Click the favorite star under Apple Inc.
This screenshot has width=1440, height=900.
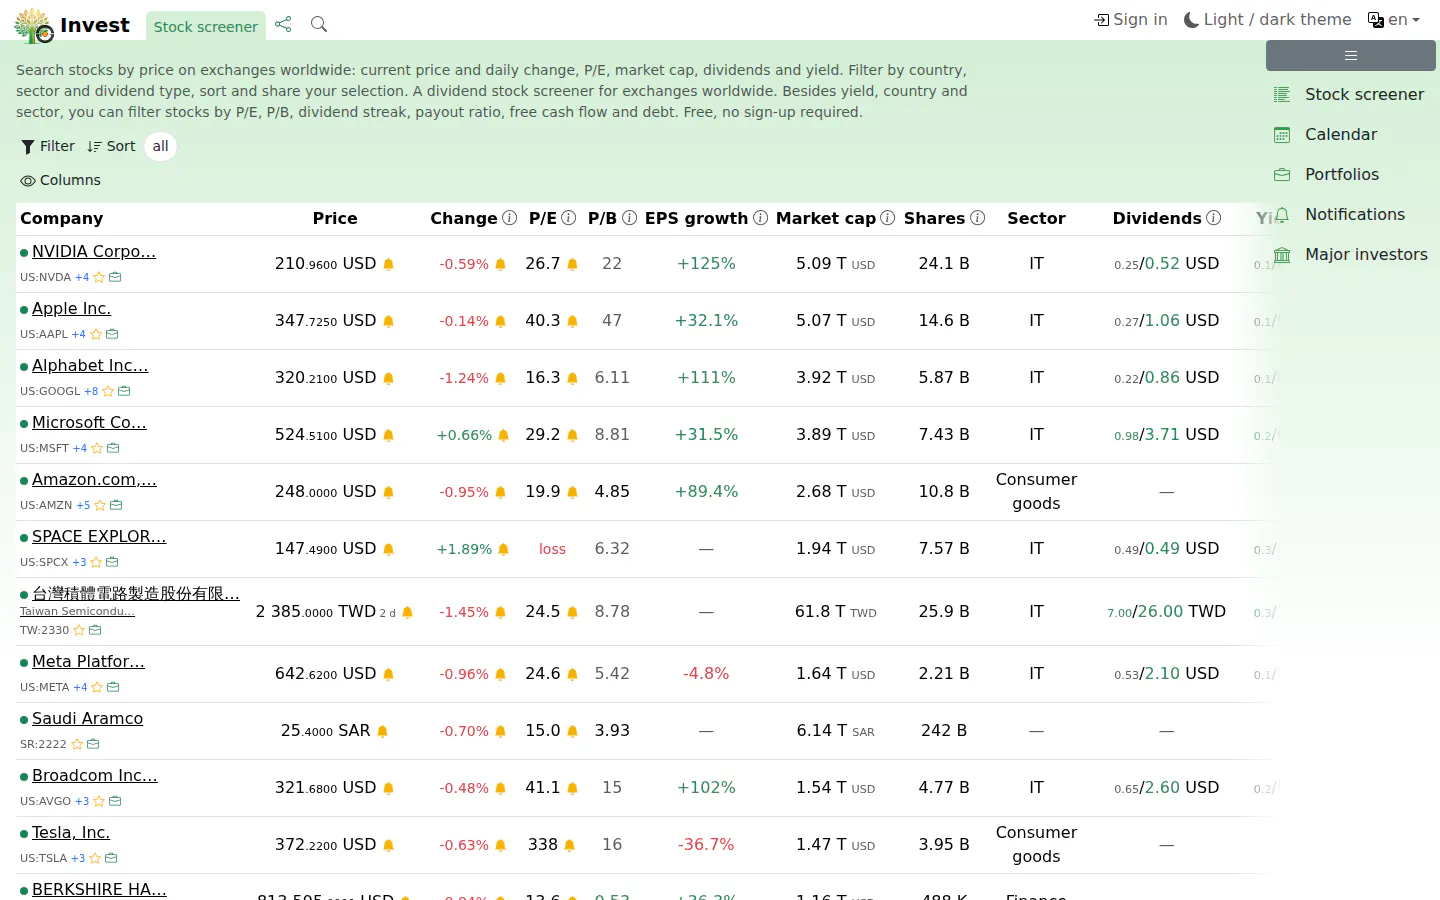coord(96,334)
